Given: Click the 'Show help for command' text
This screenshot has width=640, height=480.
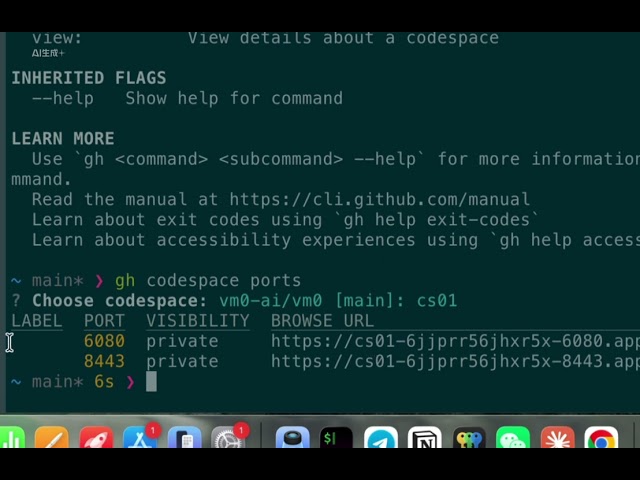Looking at the screenshot, I should 234,98.
